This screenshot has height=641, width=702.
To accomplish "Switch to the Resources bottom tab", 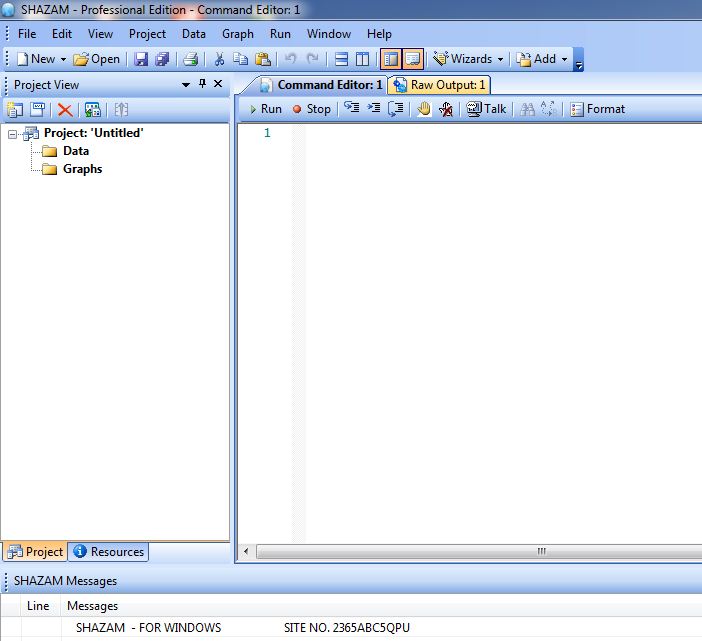I will pyautogui.click(x=108, y=551).
